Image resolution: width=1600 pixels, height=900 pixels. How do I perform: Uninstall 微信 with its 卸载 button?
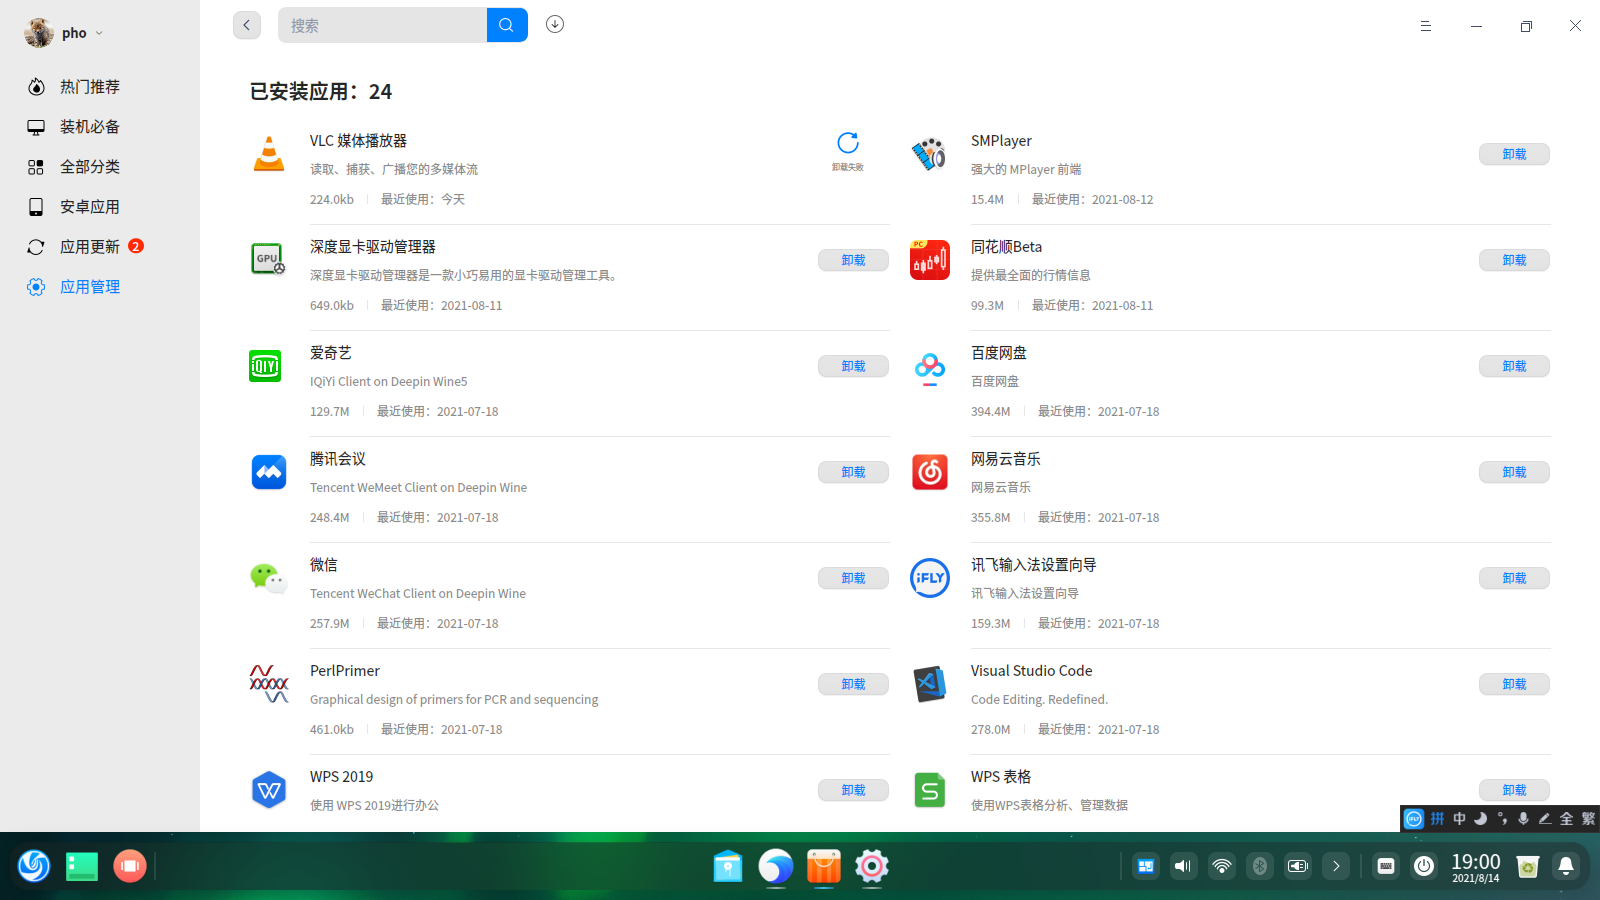tap(853, 578)
